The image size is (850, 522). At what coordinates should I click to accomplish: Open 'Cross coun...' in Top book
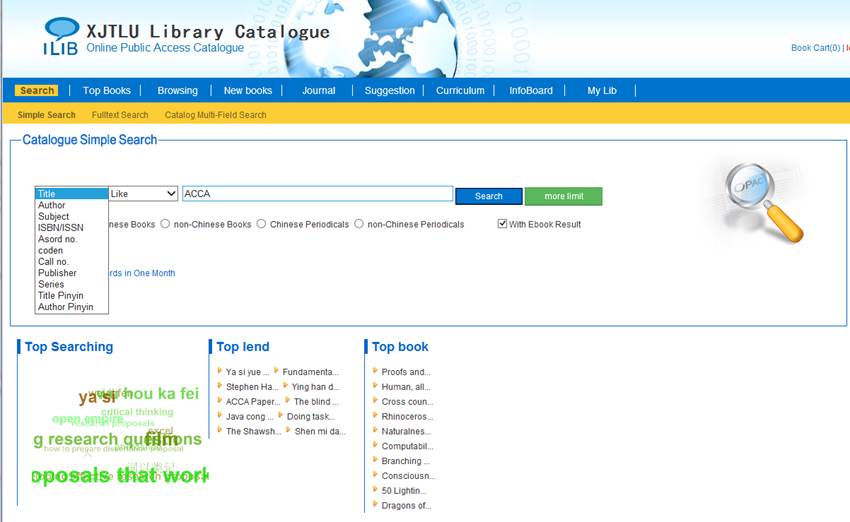pyautogui.click(x=407, y=402)
